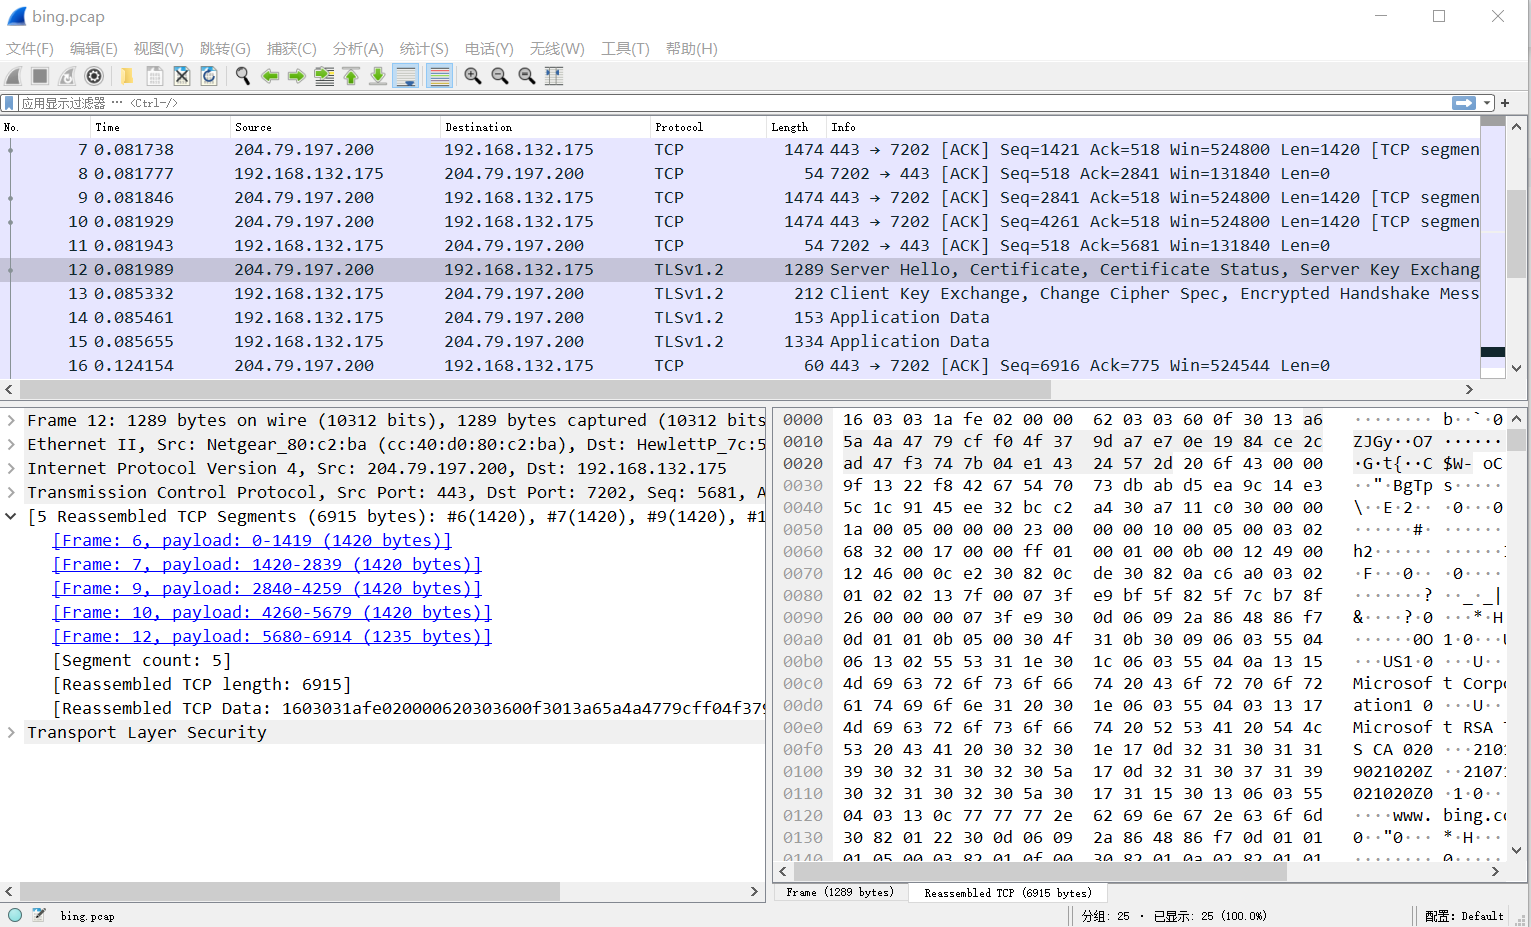This screenshot has width=1531, height=927.
Task: Open a capture file with folder icon
Action: click(127, 76)
